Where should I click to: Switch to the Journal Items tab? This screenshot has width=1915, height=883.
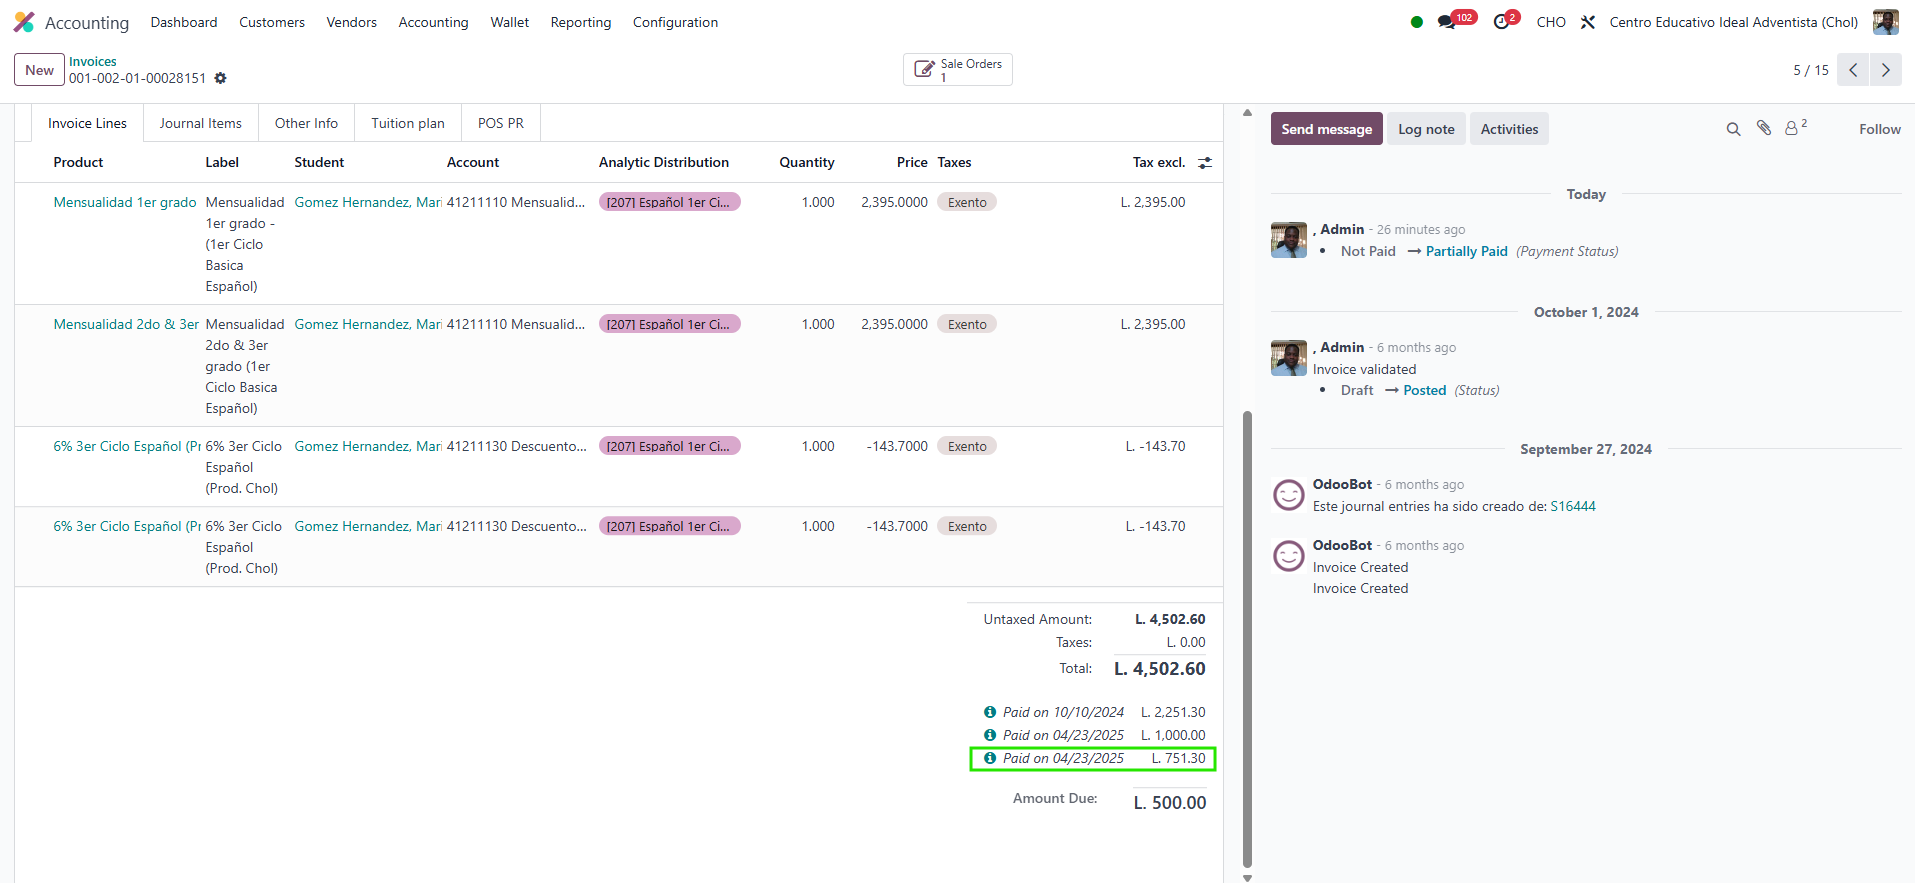tap(200, 123)
